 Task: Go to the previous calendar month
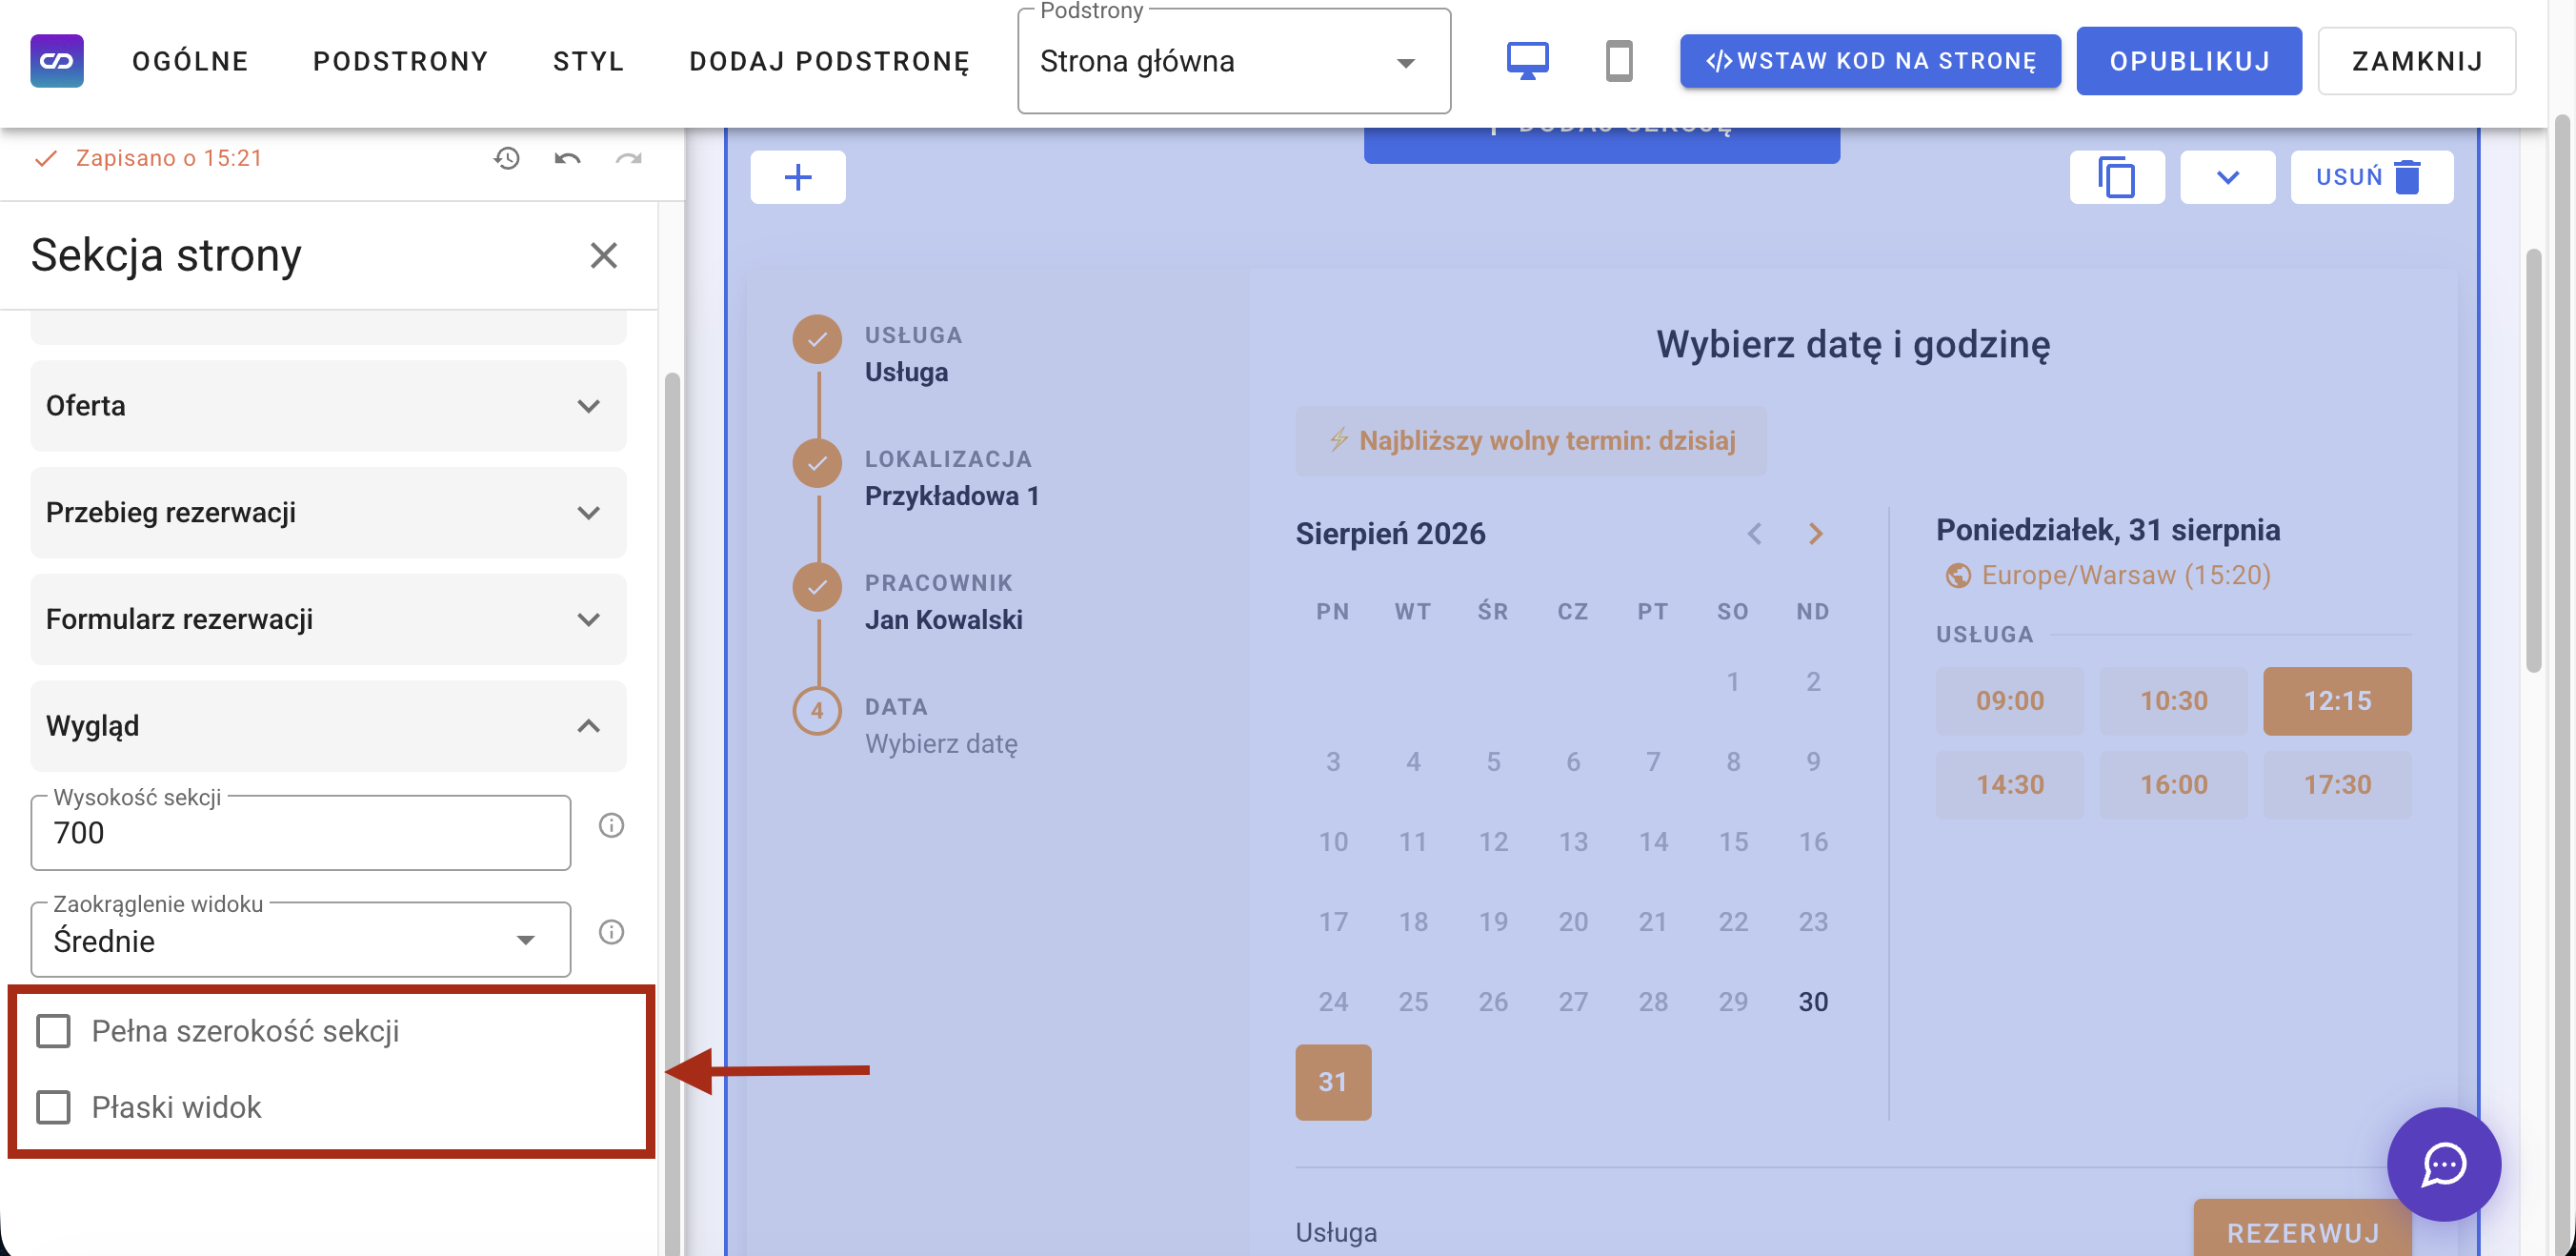click(x=1754, y=534)
